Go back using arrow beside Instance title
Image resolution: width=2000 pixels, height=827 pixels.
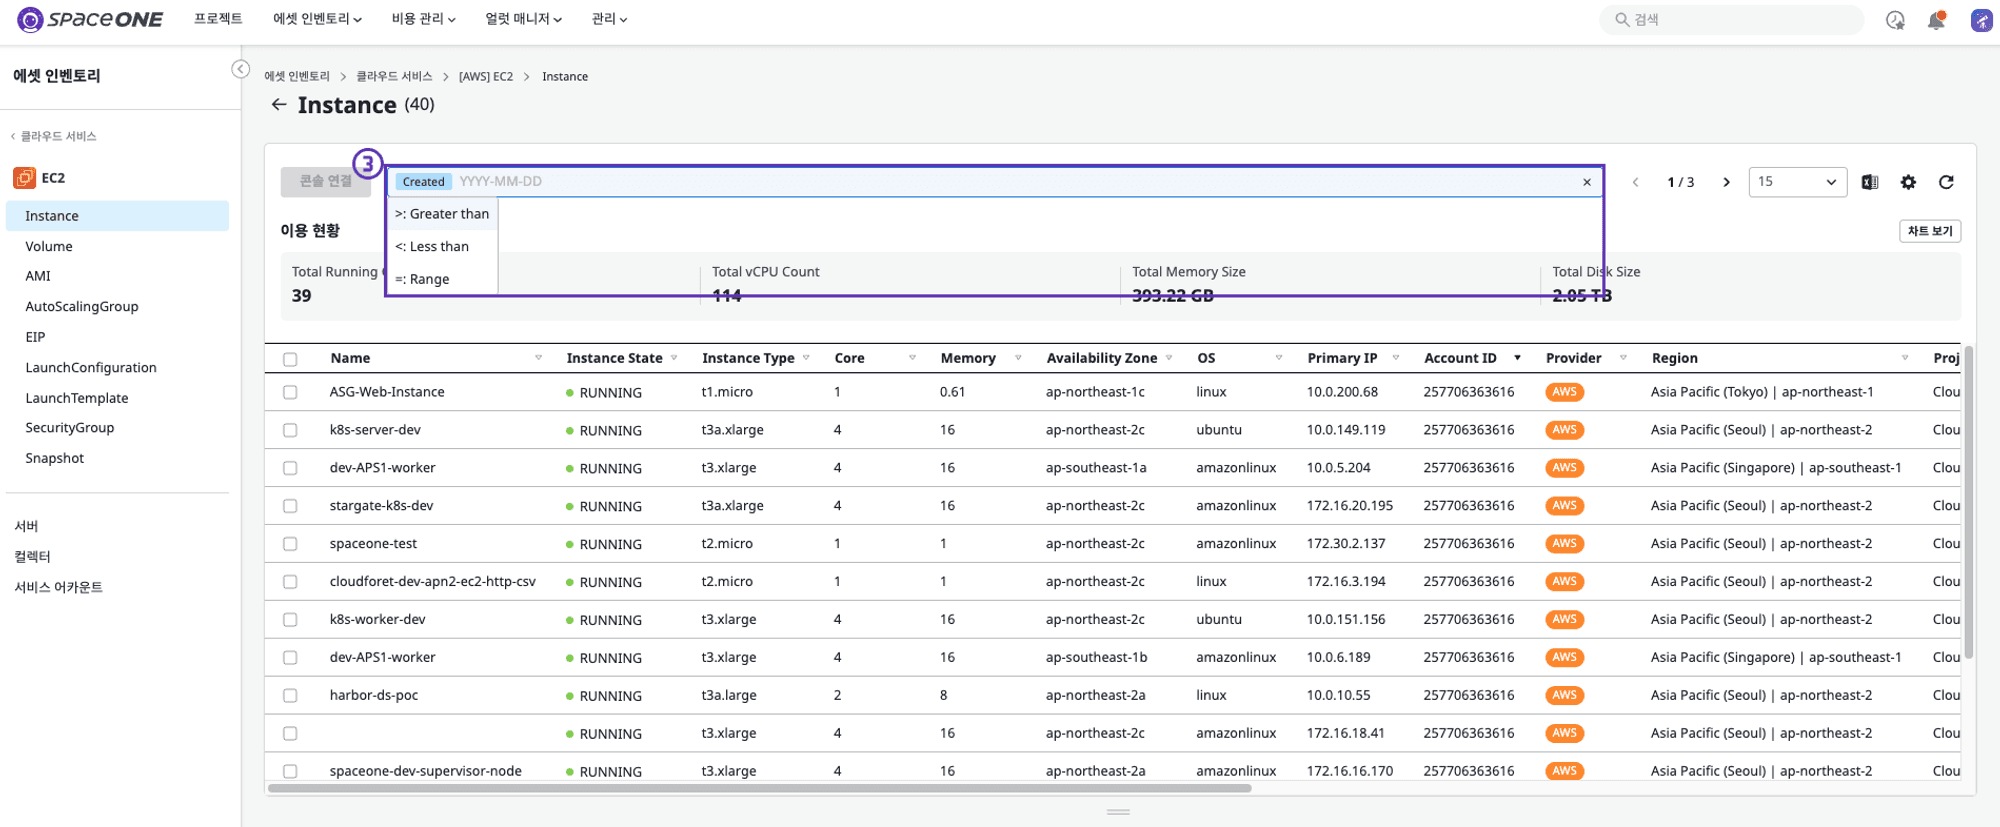279,104
